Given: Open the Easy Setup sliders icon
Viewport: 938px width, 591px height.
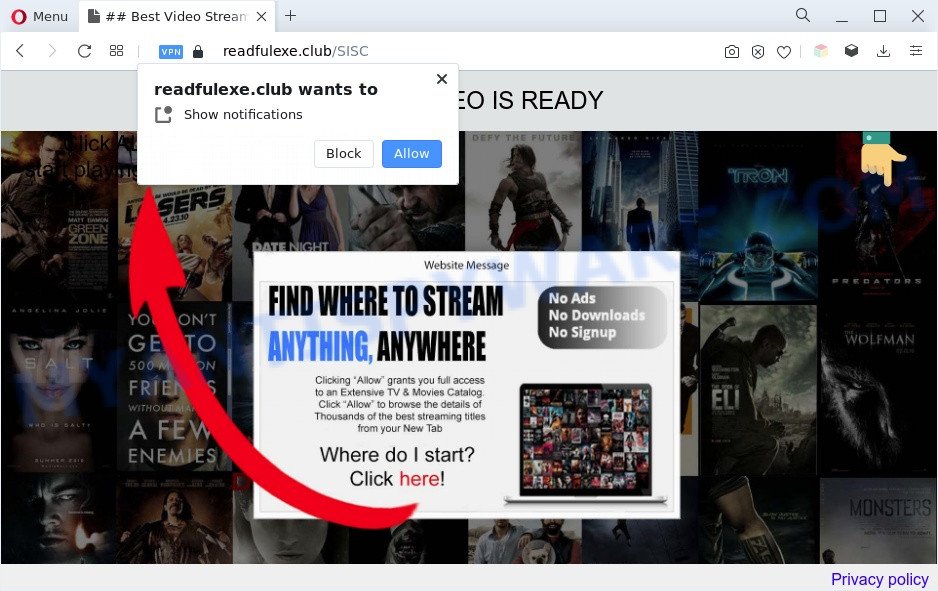Looking at the screenshot, I should [x=916, y=51].
